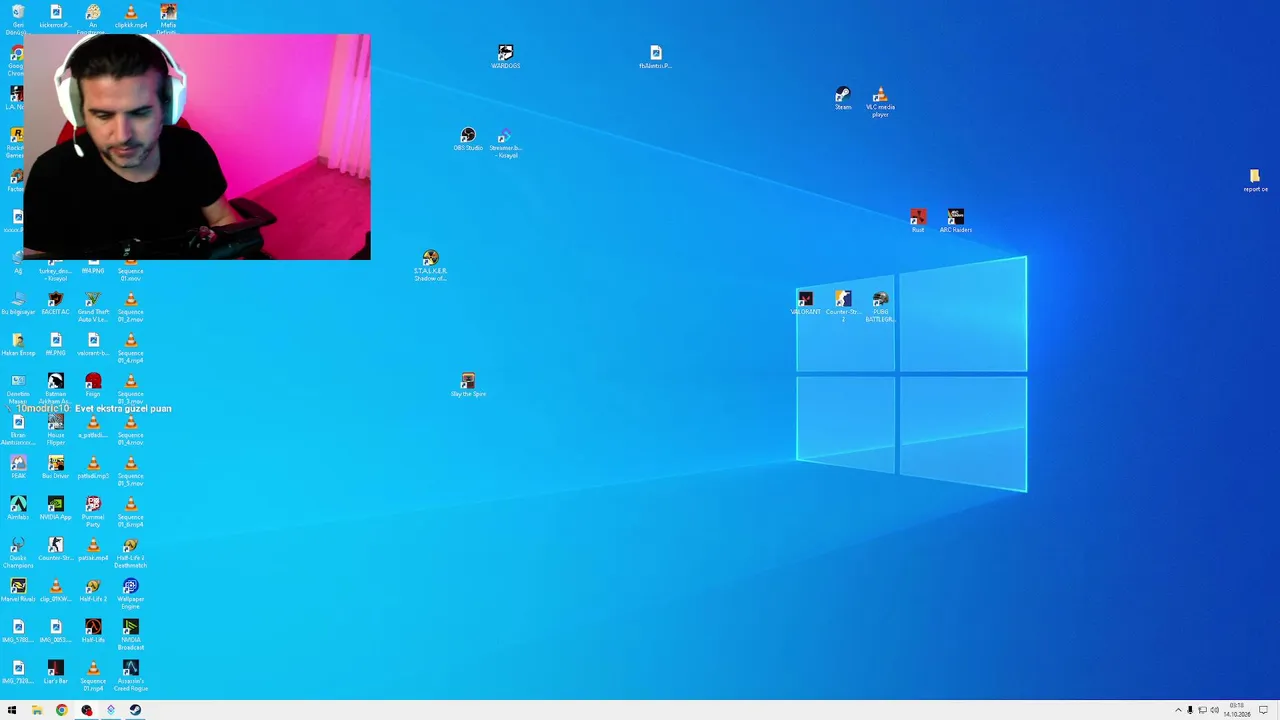Open the report folder on desktop
Viewport: 1280px width, 720px height.
[x=1255, y=180]
